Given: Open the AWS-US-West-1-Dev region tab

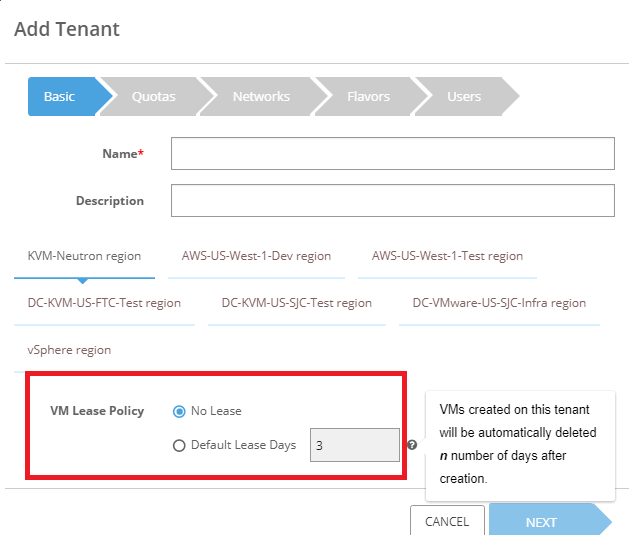Looking at the screenshot, I should [x=256, y=256].
